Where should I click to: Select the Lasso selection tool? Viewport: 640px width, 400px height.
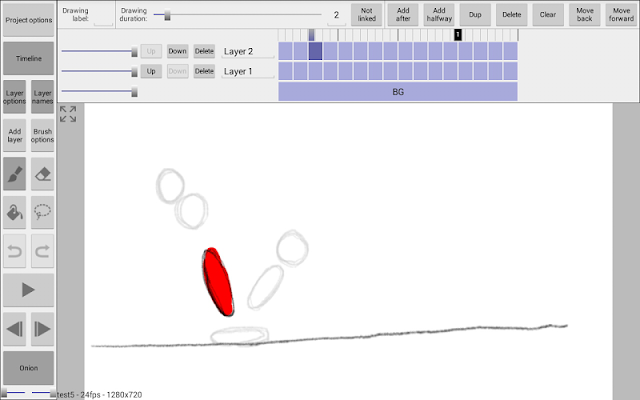click(42, 212)
